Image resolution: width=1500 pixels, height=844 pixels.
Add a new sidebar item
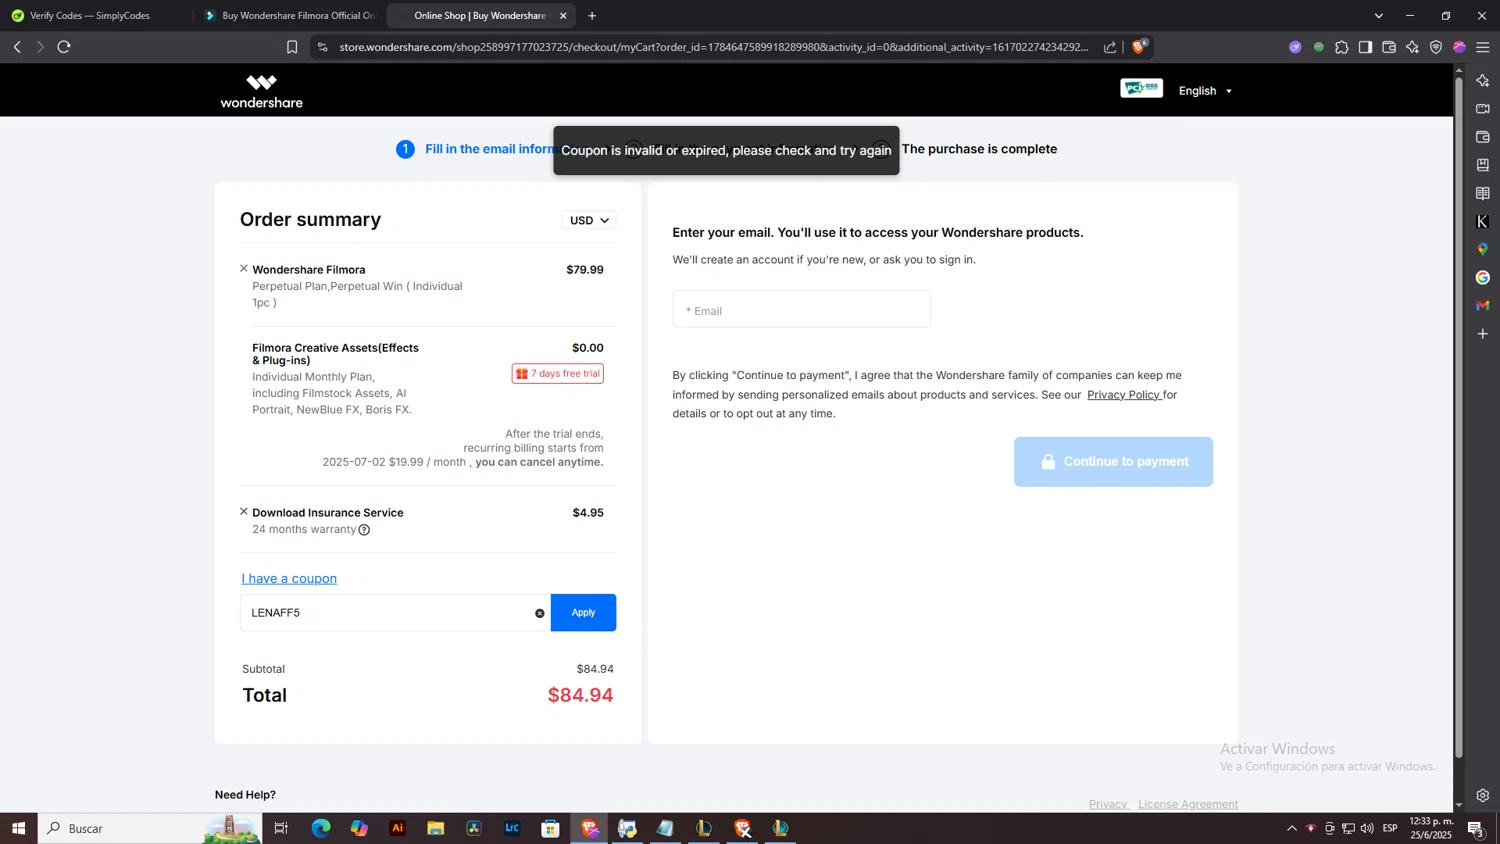(1483, 333)
